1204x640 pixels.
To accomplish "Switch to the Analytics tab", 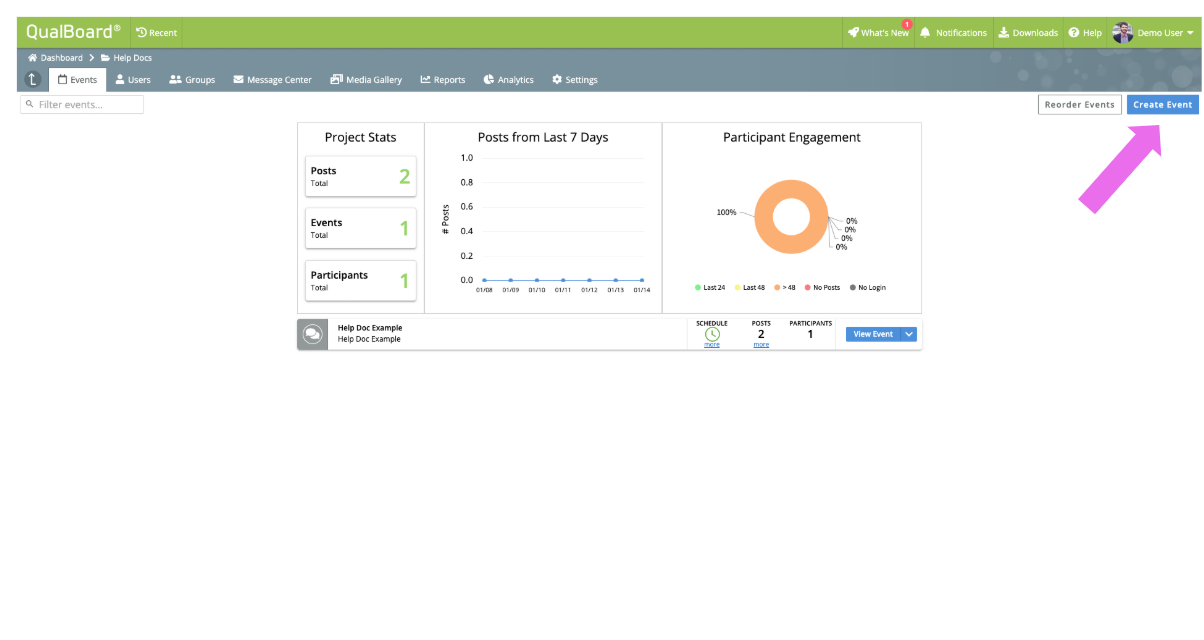I will click(508, 80).
